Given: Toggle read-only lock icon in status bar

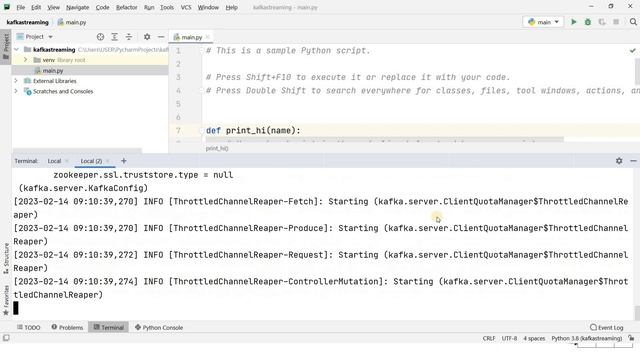Looking at the screenshot, I should pyautogui.click(x=631, y=338).
